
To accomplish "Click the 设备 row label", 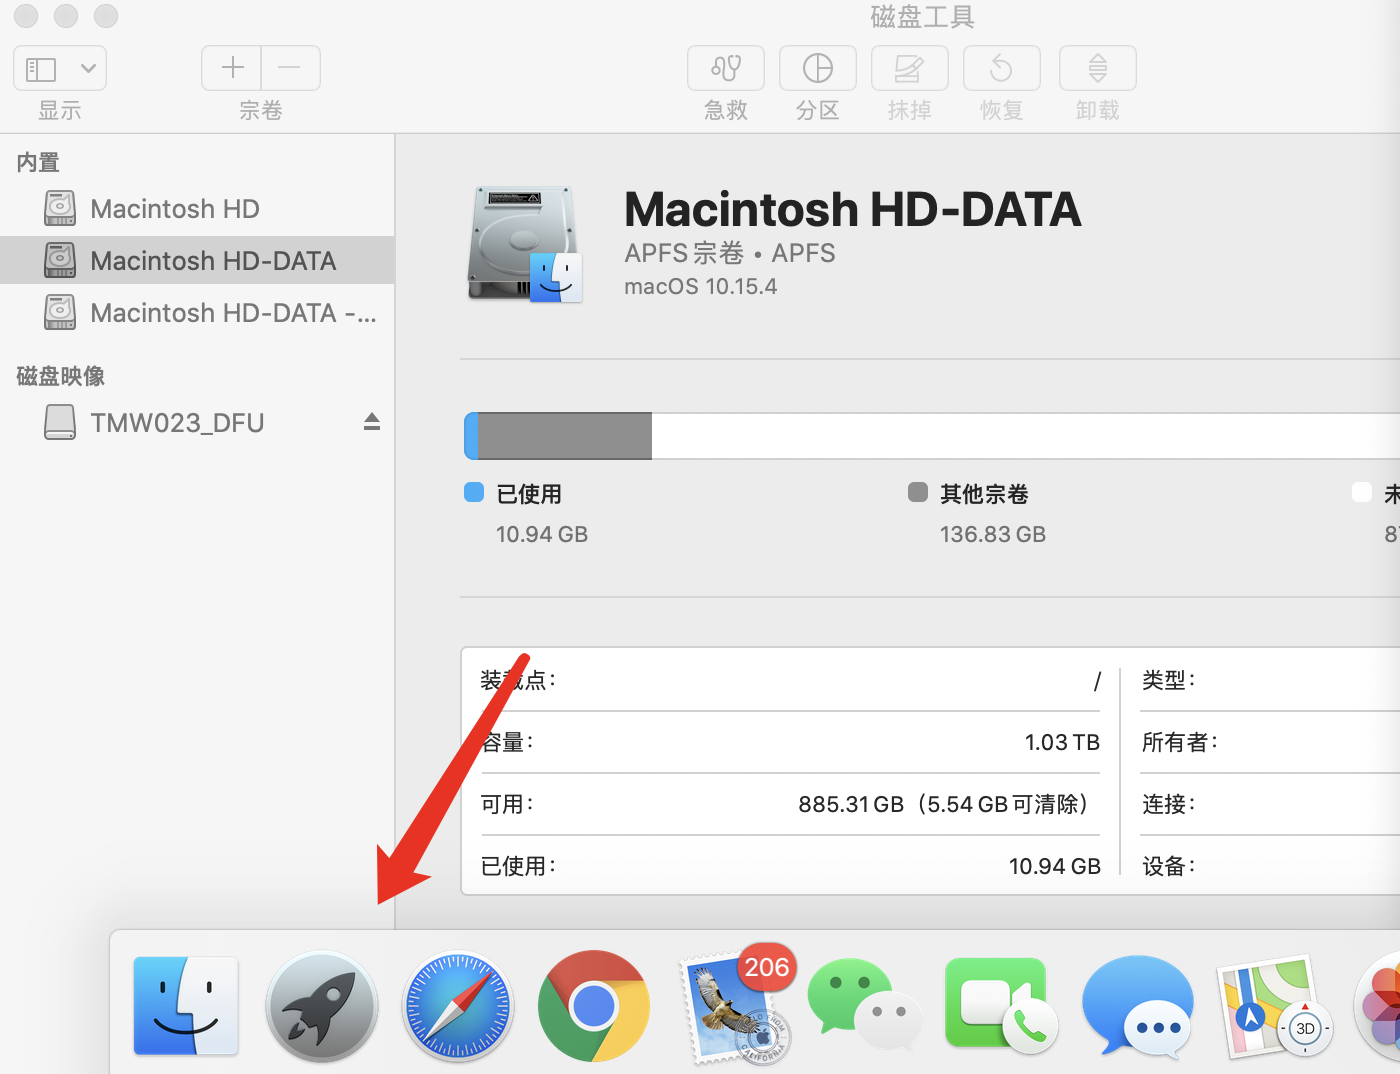I will (1168, 866).
